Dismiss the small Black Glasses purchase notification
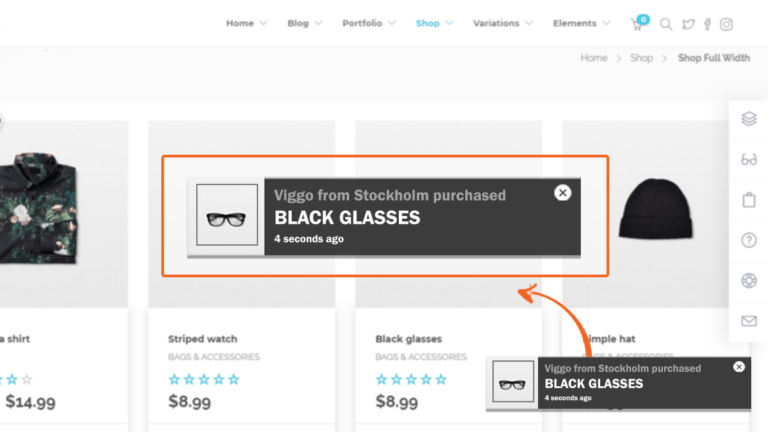This screenshot has width=768, height=432. 739,367
